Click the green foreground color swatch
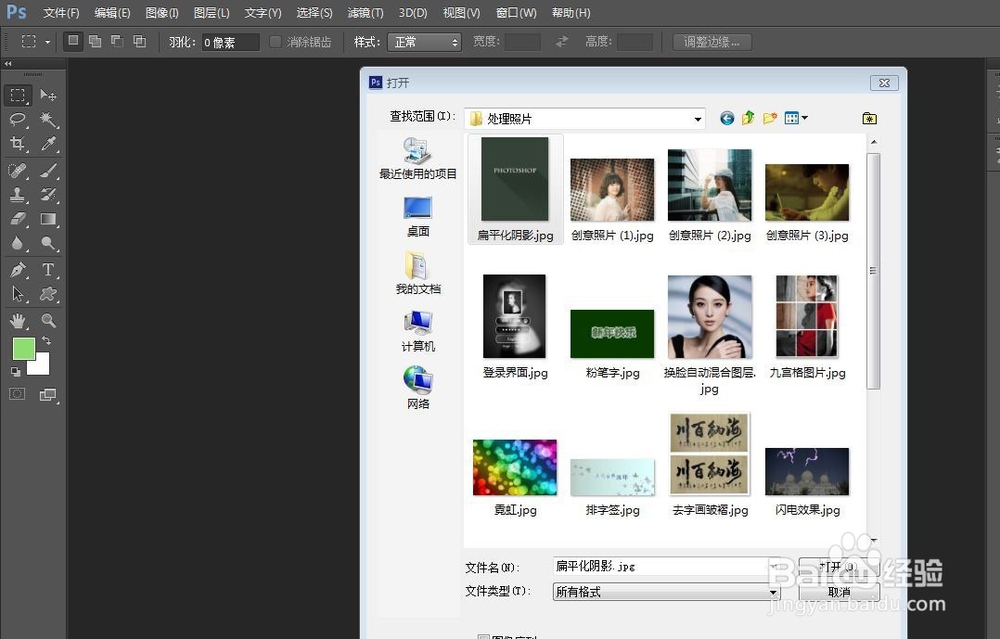Screen dimensions: 1000x639 point(25,348)
